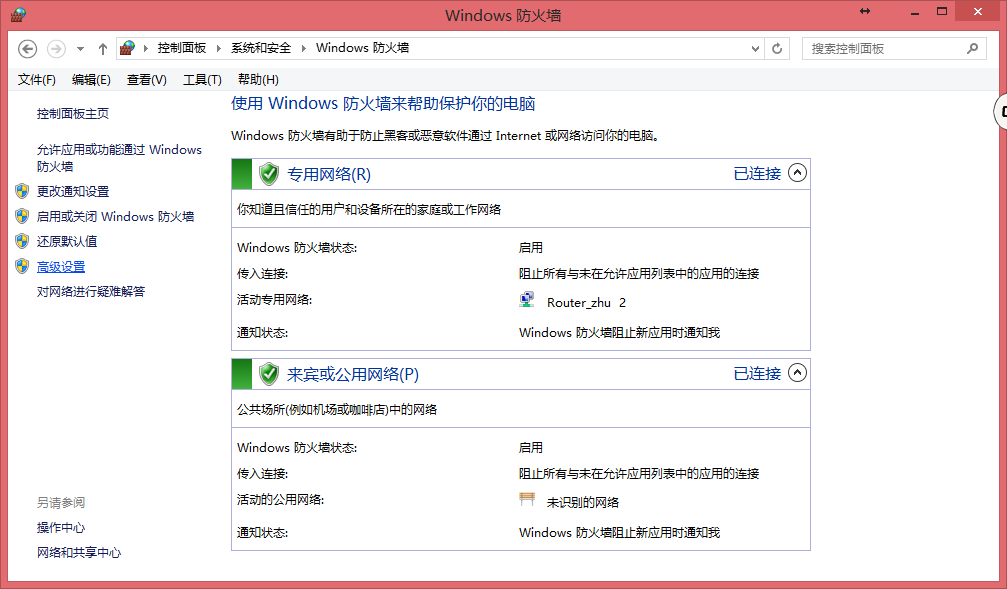Click green check shield of 来宾或公用网络

pos(269,373)
